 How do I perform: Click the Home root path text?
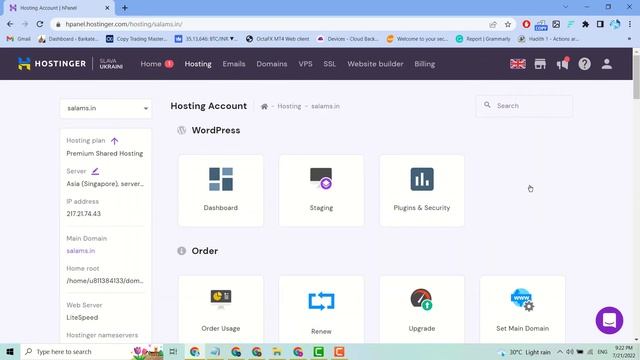(x=105, y=280)
